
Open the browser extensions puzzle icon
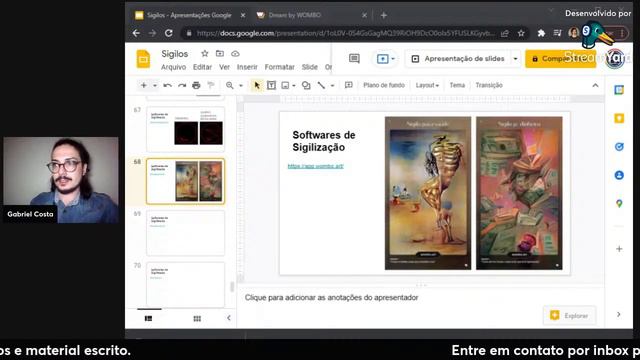(541, 33)
